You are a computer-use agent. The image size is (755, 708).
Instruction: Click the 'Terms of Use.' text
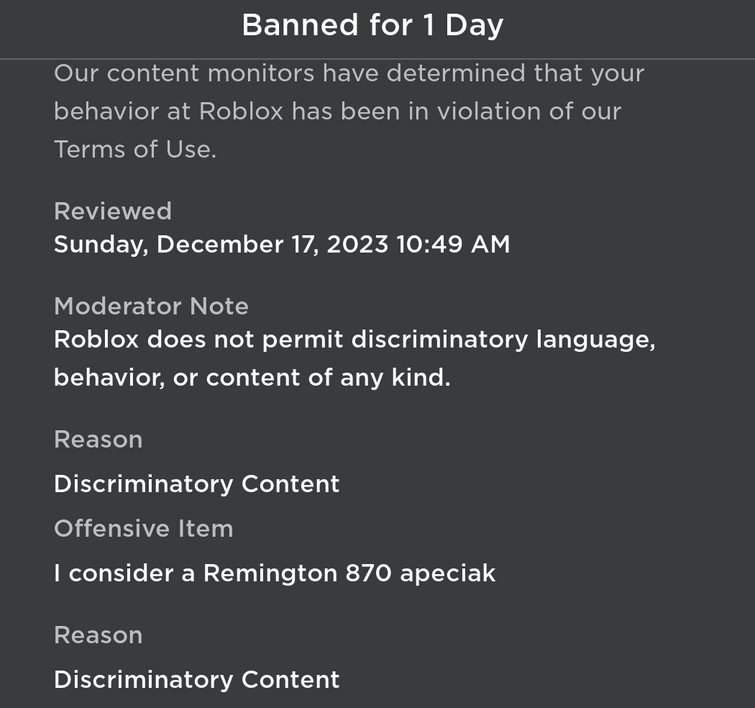click(135, 149)
